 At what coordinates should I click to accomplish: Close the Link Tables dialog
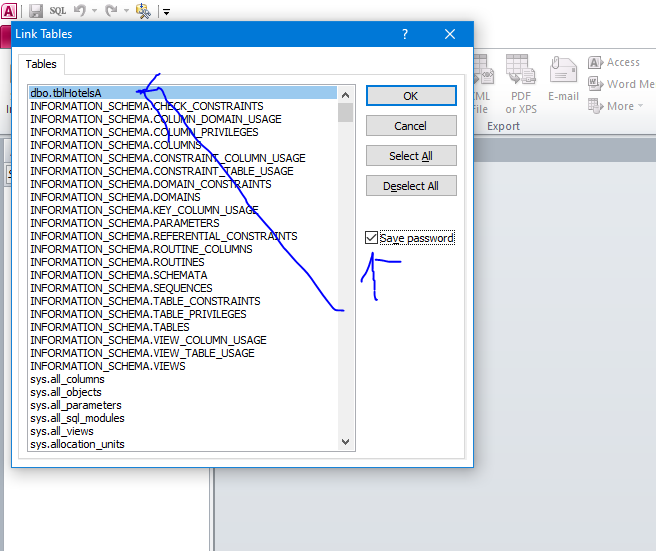(450, 34)
